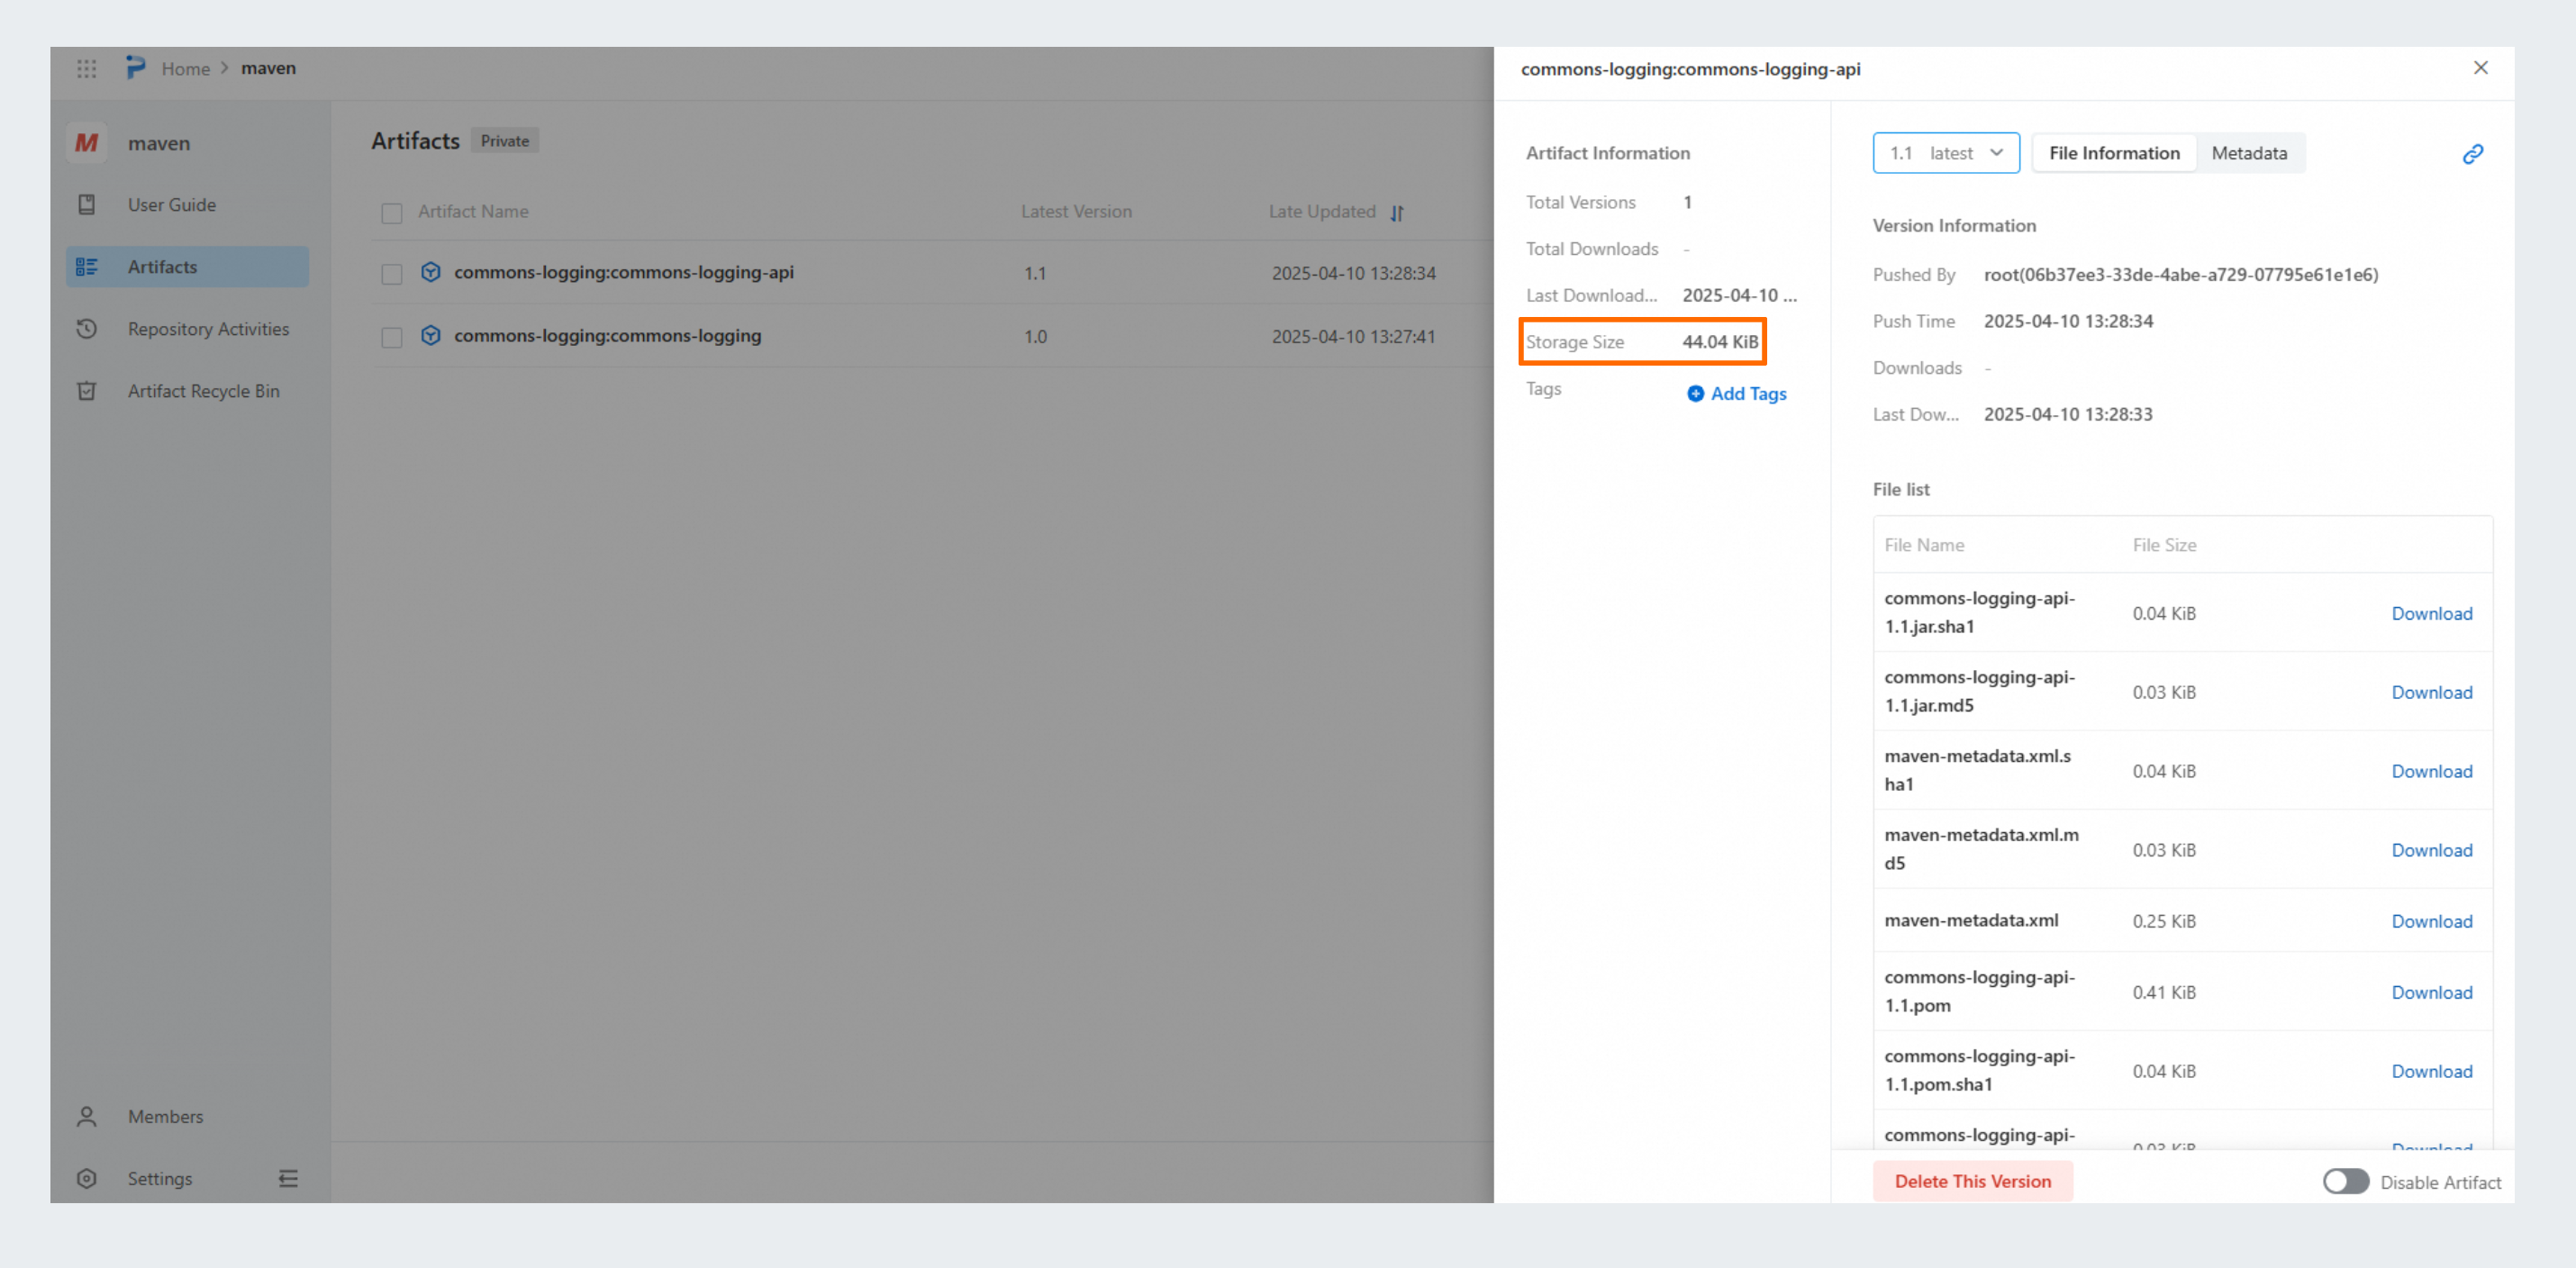Check the commons-logging:commons-logging row checkbox
Image resolution: width=2576 pixels, height=1268 pixels.
point(392,338)
